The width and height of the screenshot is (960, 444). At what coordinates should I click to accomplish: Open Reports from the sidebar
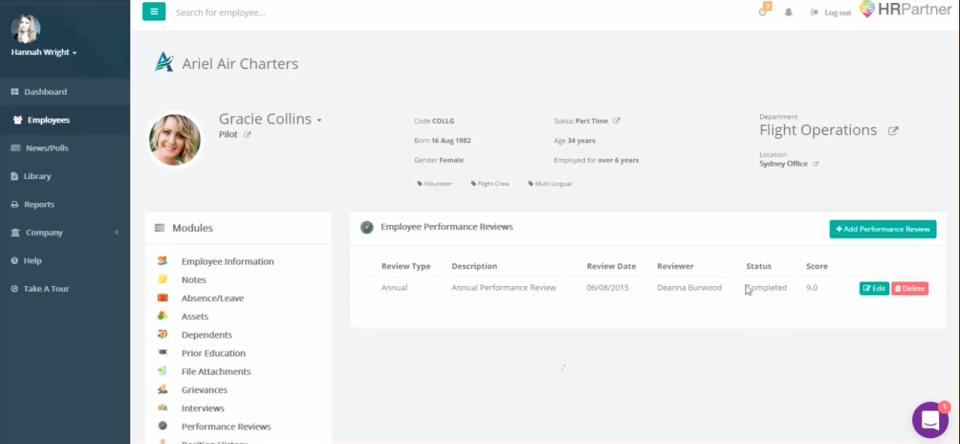(40, 204)
